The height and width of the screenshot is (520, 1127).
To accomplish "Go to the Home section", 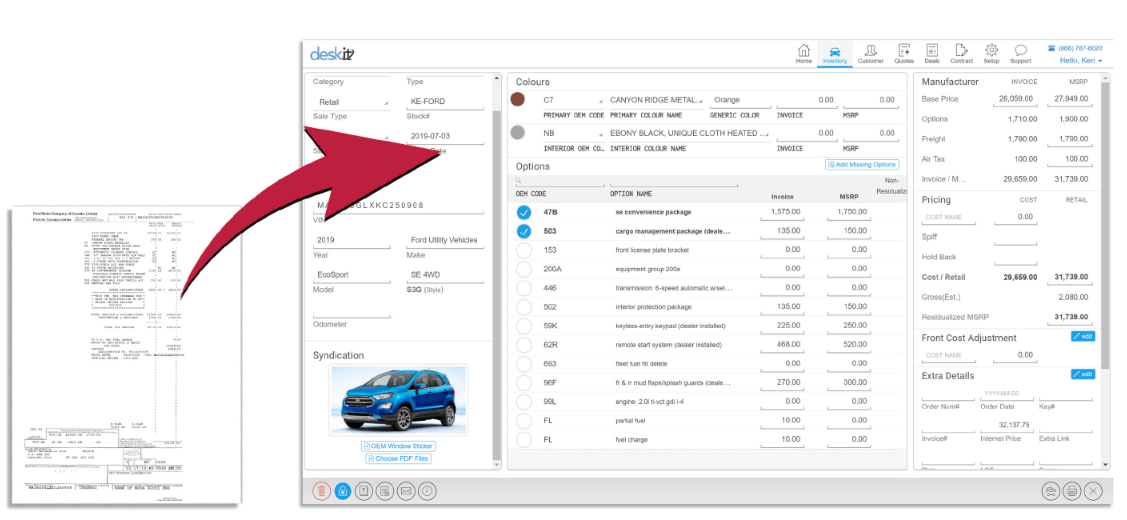I will pyautogui.click(x=804, y=54).
